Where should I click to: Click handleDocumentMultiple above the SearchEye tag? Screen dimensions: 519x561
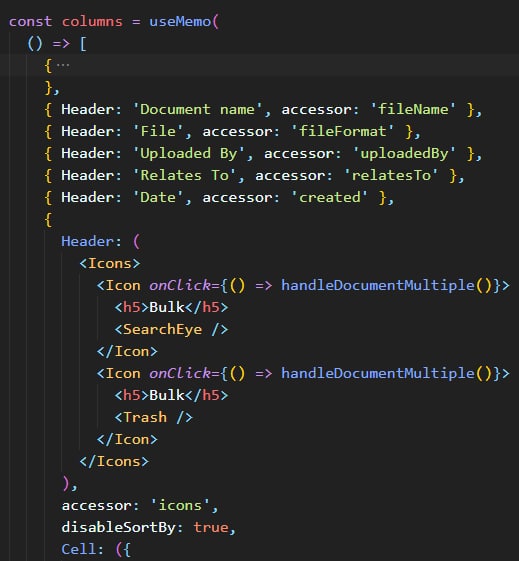[378, 285]
